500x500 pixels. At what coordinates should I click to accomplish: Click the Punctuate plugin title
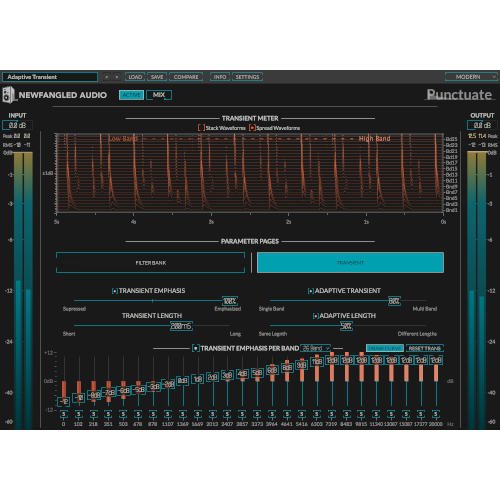pos(459,95)
